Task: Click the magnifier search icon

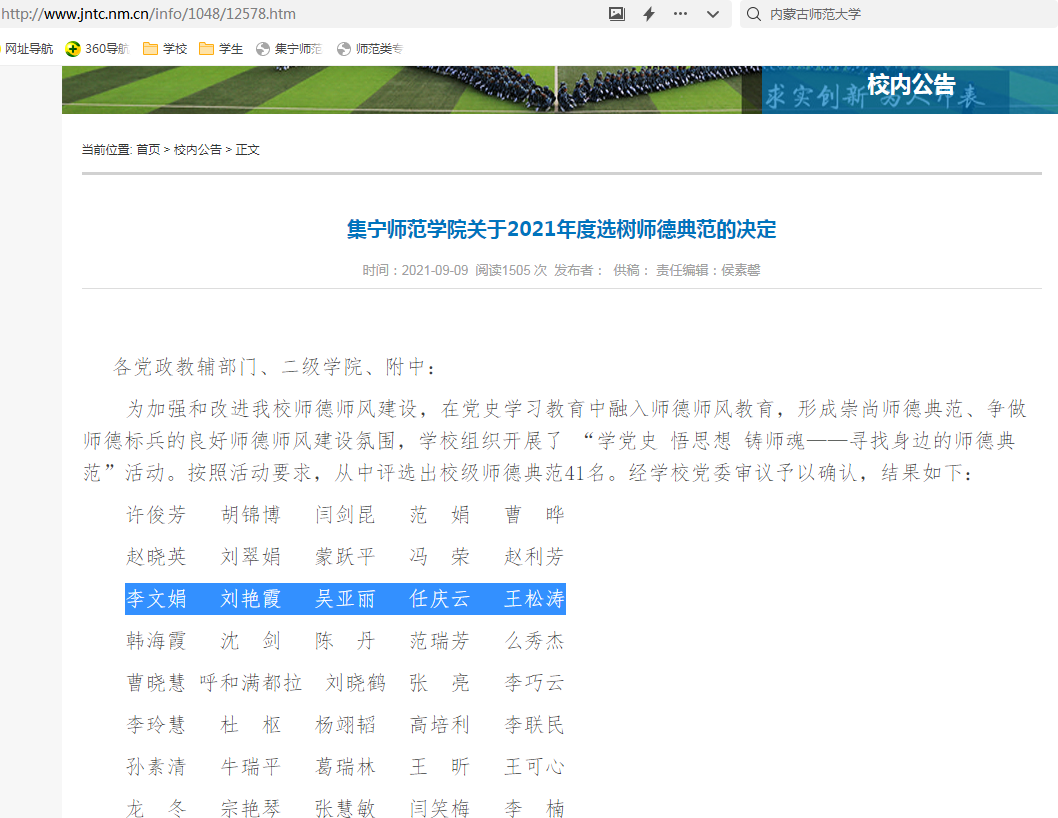Action: 752,14
